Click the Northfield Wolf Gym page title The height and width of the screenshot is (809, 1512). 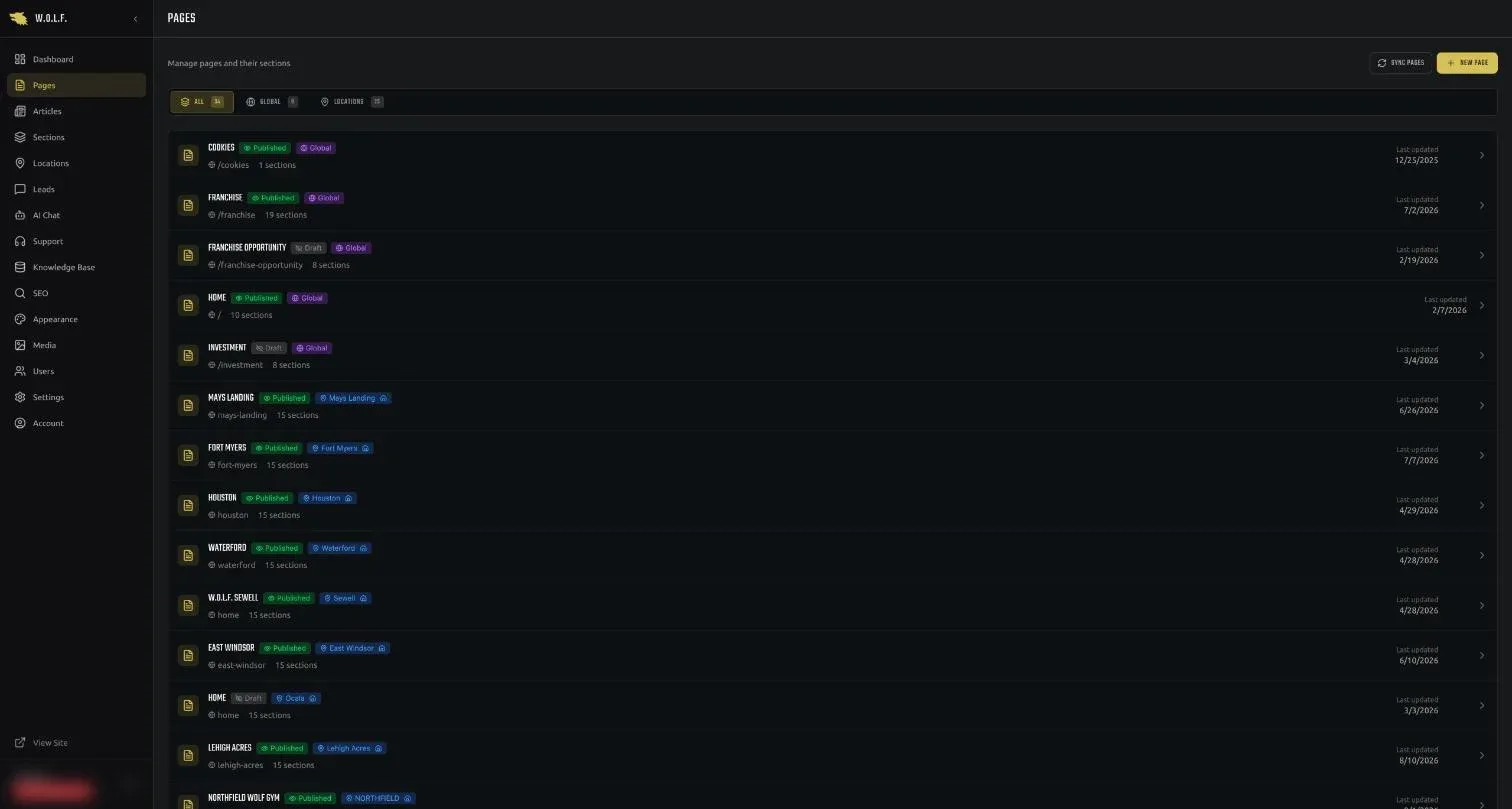244,798
